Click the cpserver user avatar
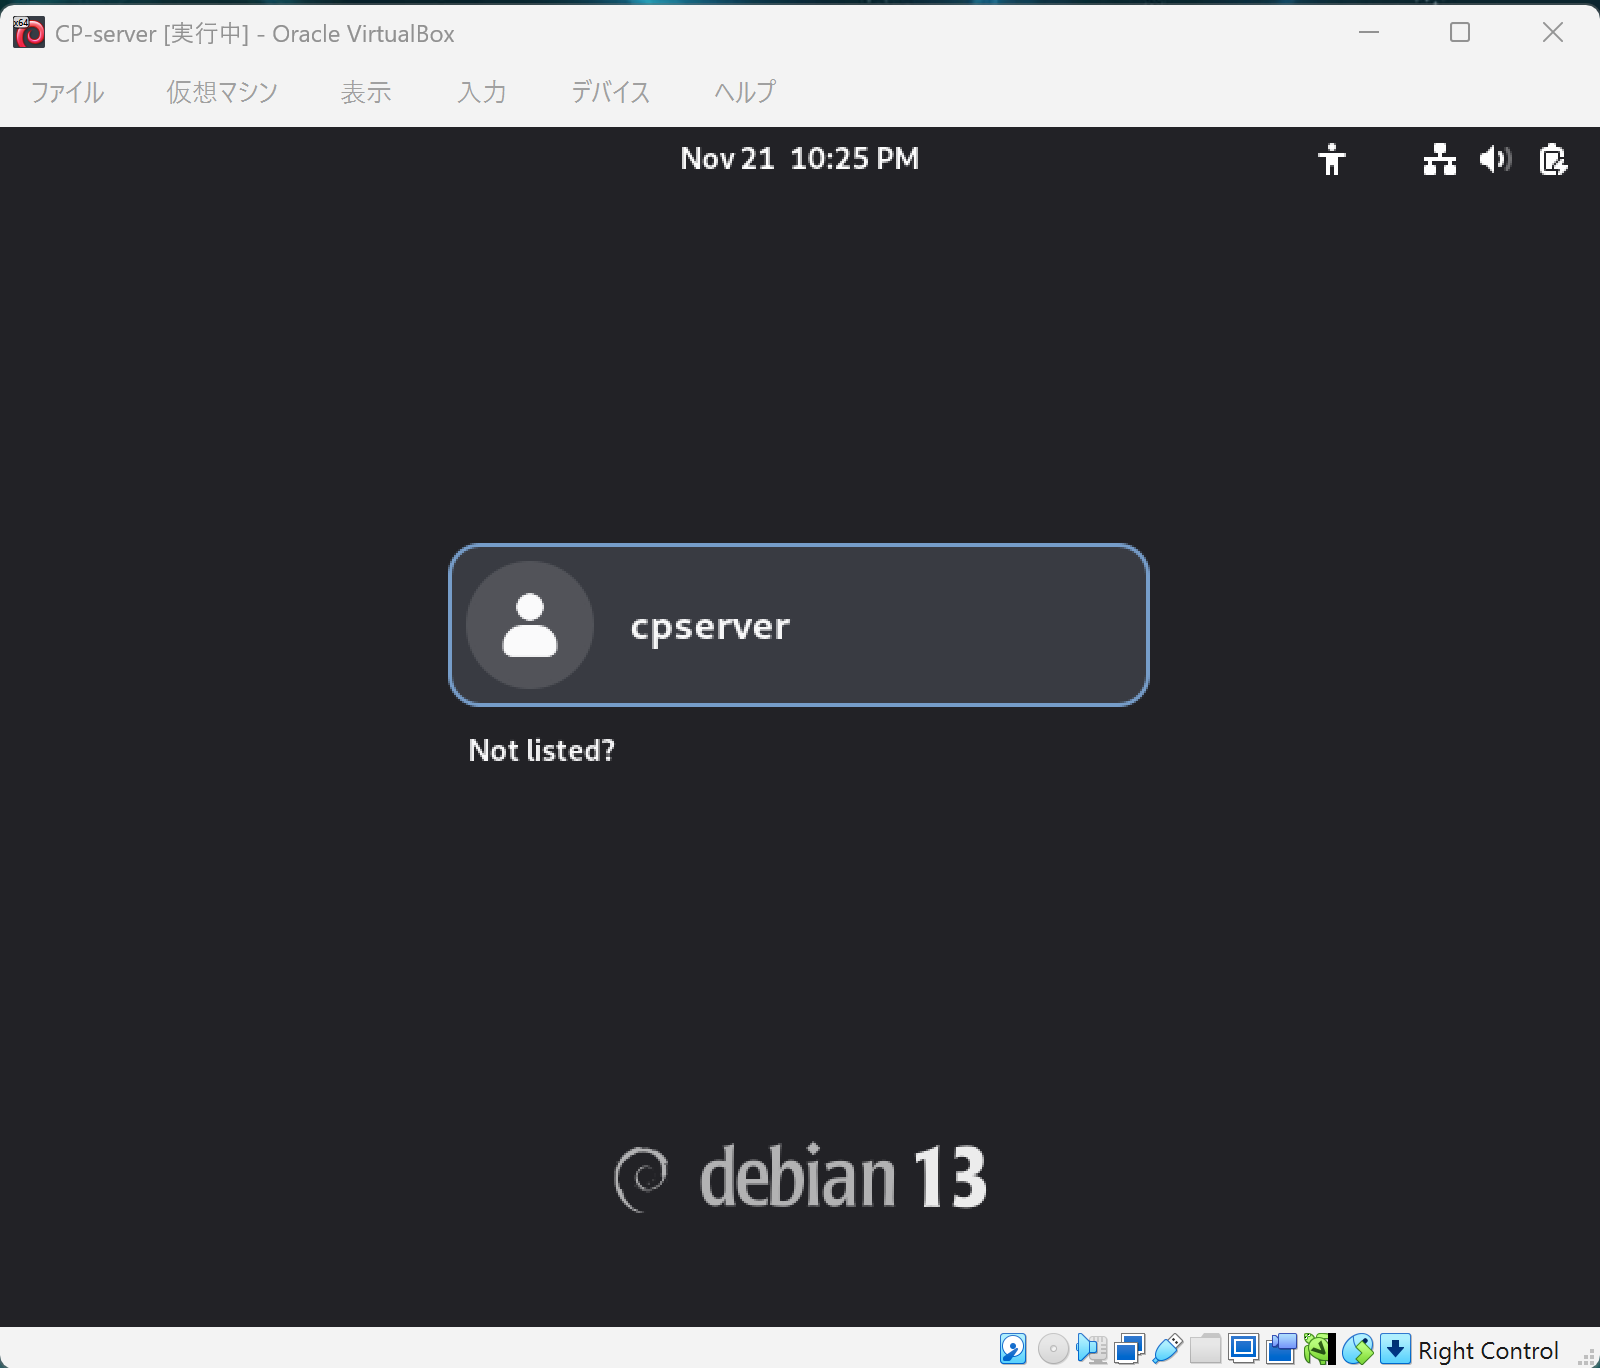 (x=530, y=625)
